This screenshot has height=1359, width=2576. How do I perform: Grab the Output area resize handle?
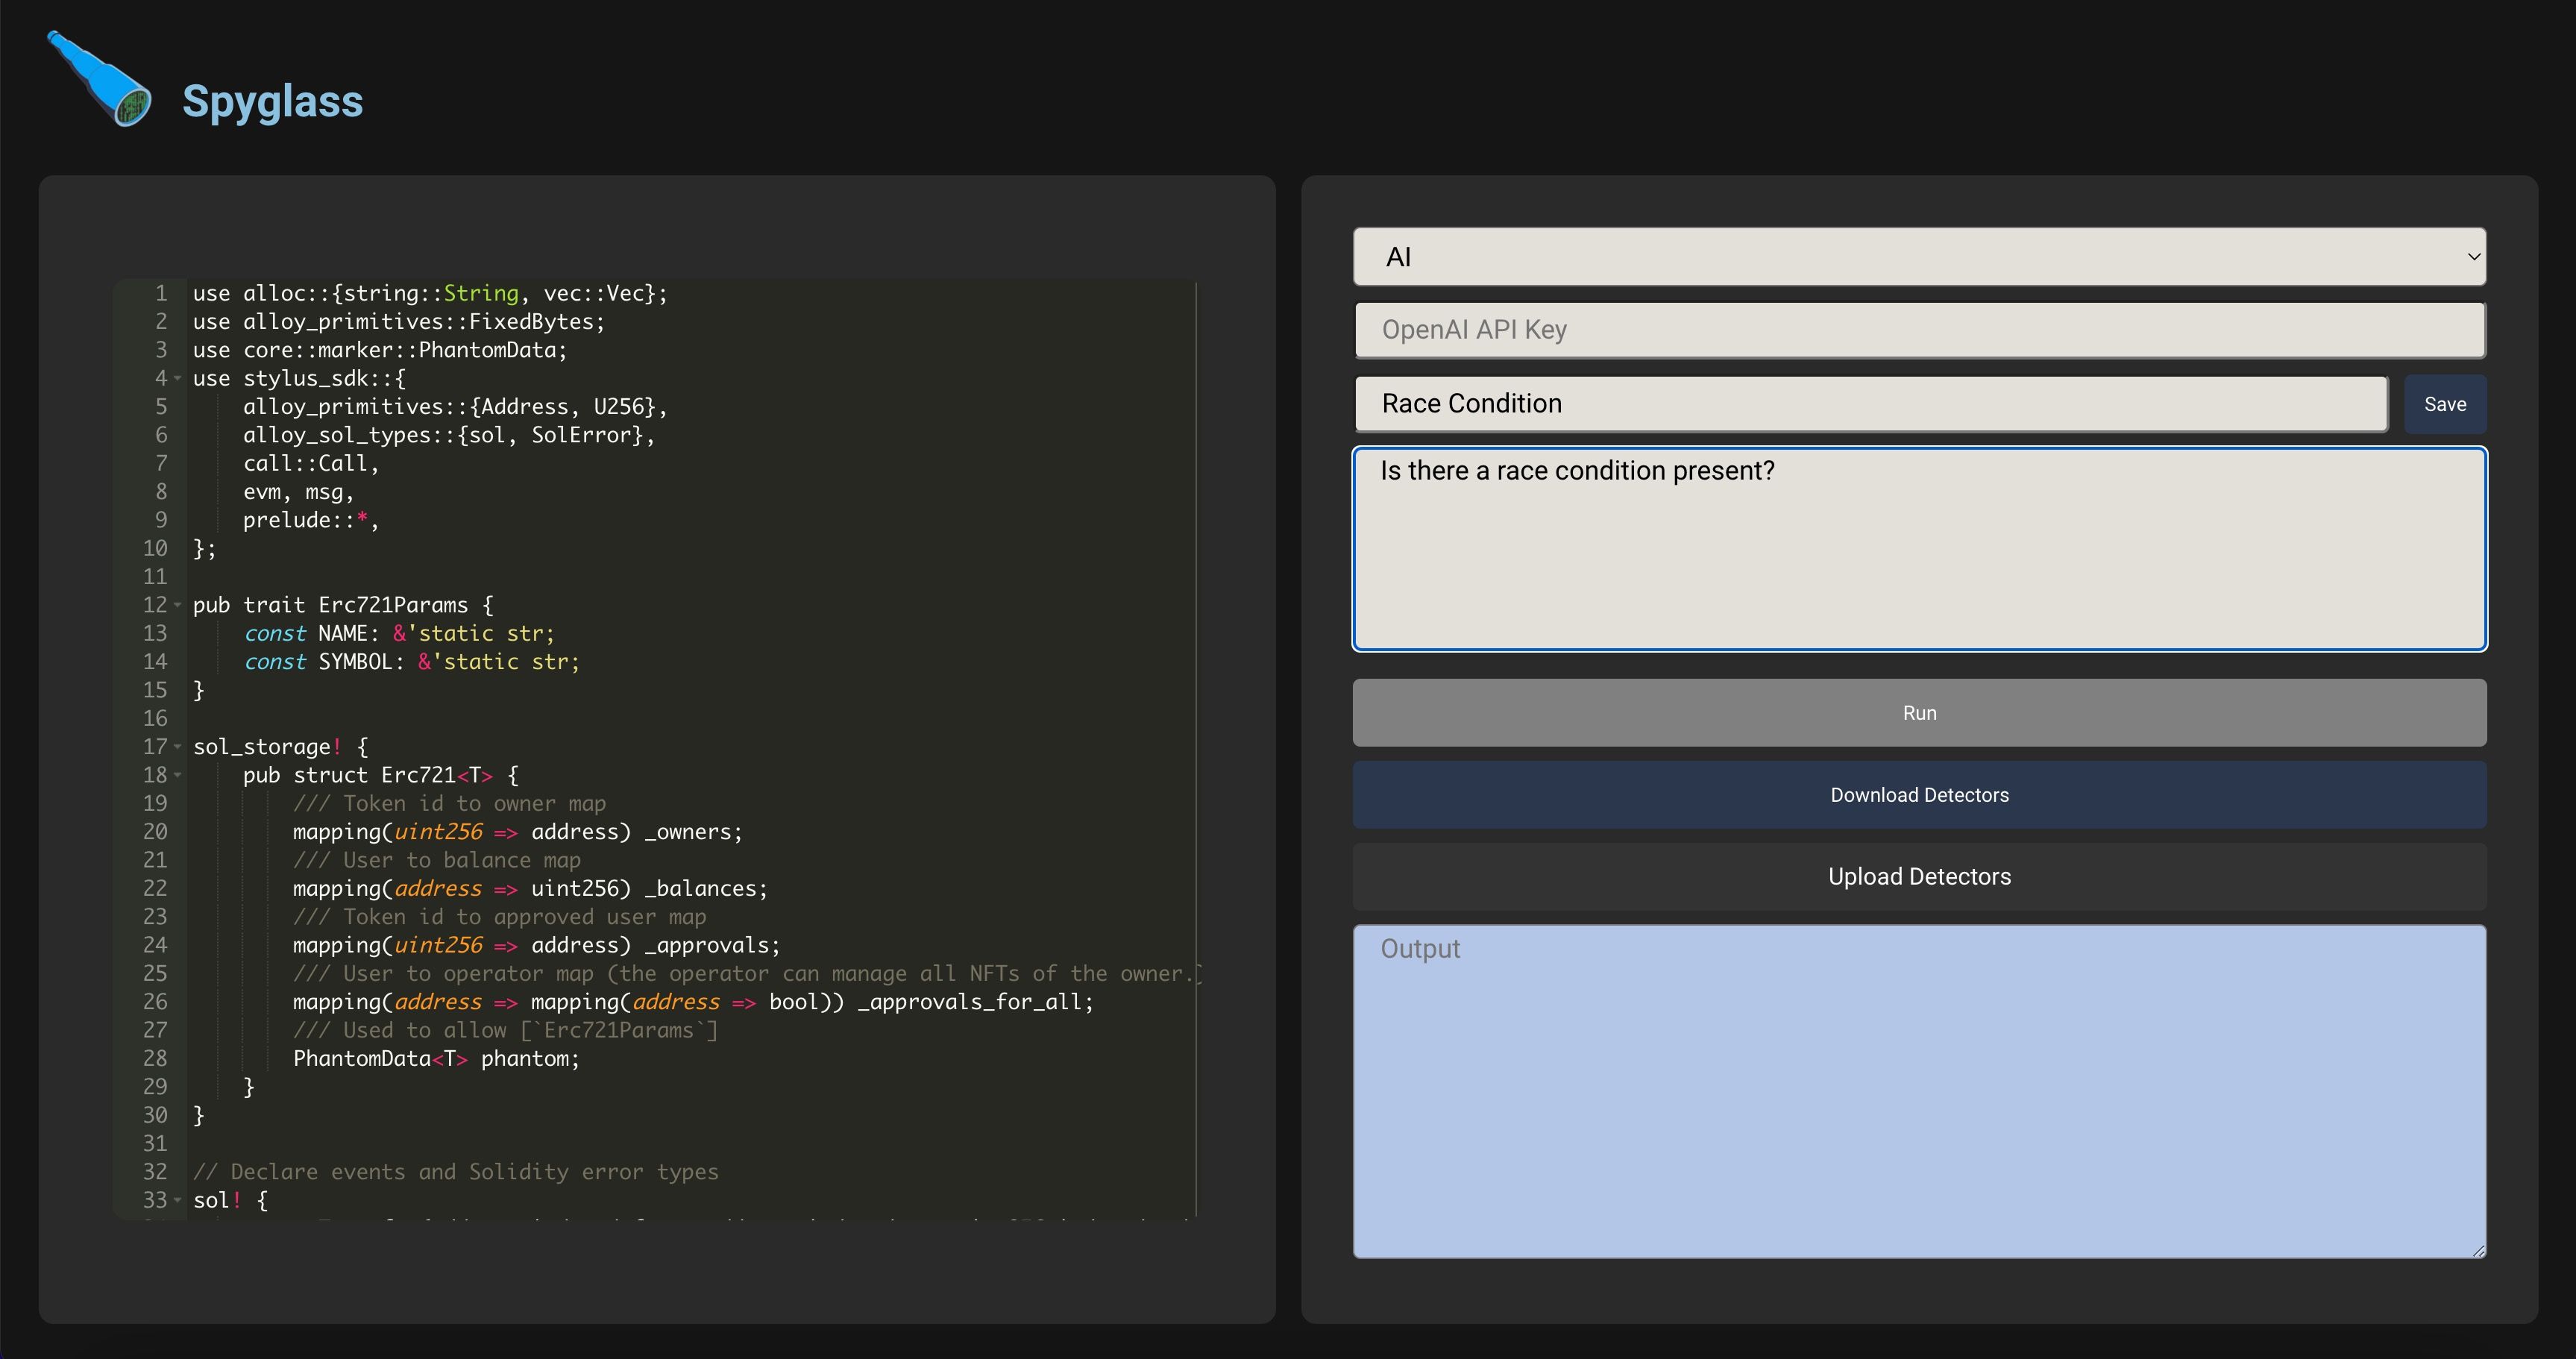[2478, 1250]
